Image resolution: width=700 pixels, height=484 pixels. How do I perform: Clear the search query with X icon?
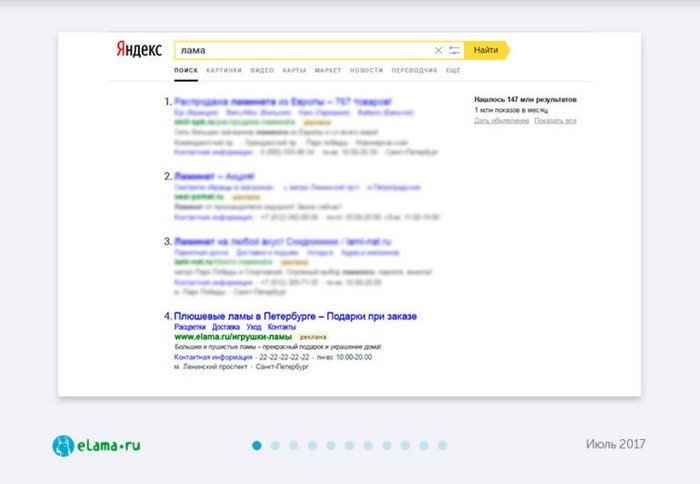click(x=438, y=50)
